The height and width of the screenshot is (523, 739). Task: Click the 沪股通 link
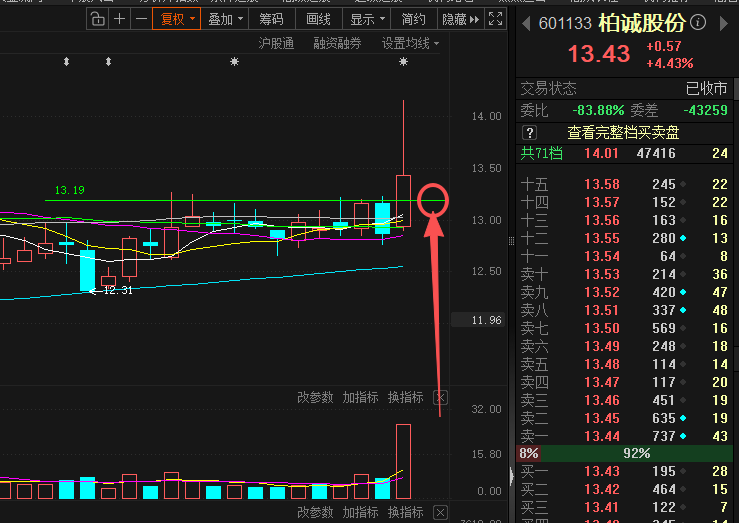click(276, 44)
